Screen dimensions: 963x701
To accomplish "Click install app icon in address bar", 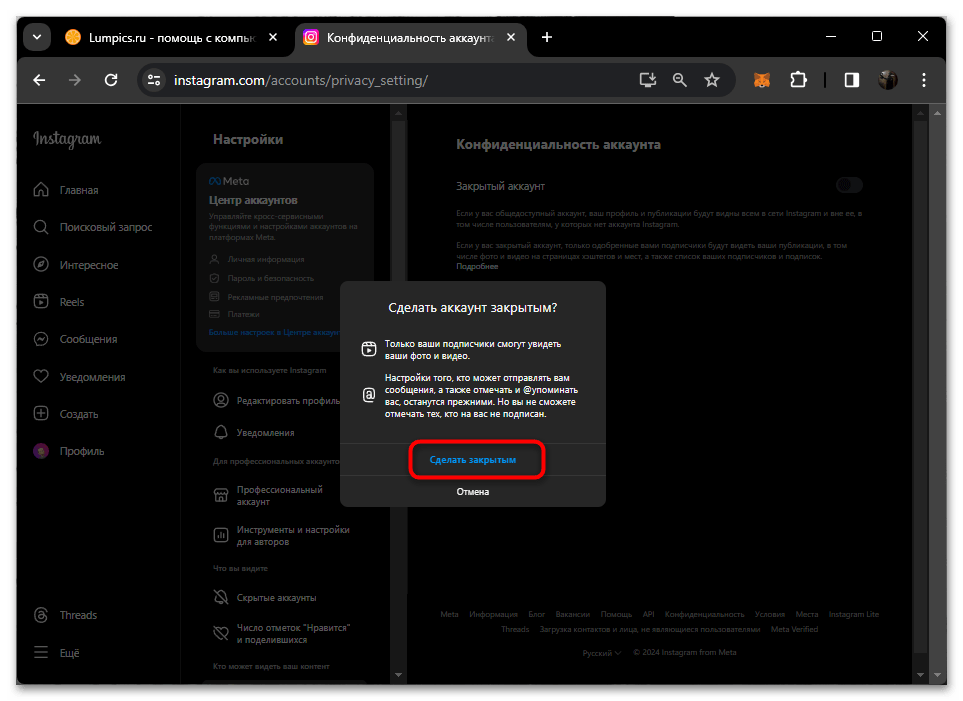I will pyautogui.click(x=648, y=80).
